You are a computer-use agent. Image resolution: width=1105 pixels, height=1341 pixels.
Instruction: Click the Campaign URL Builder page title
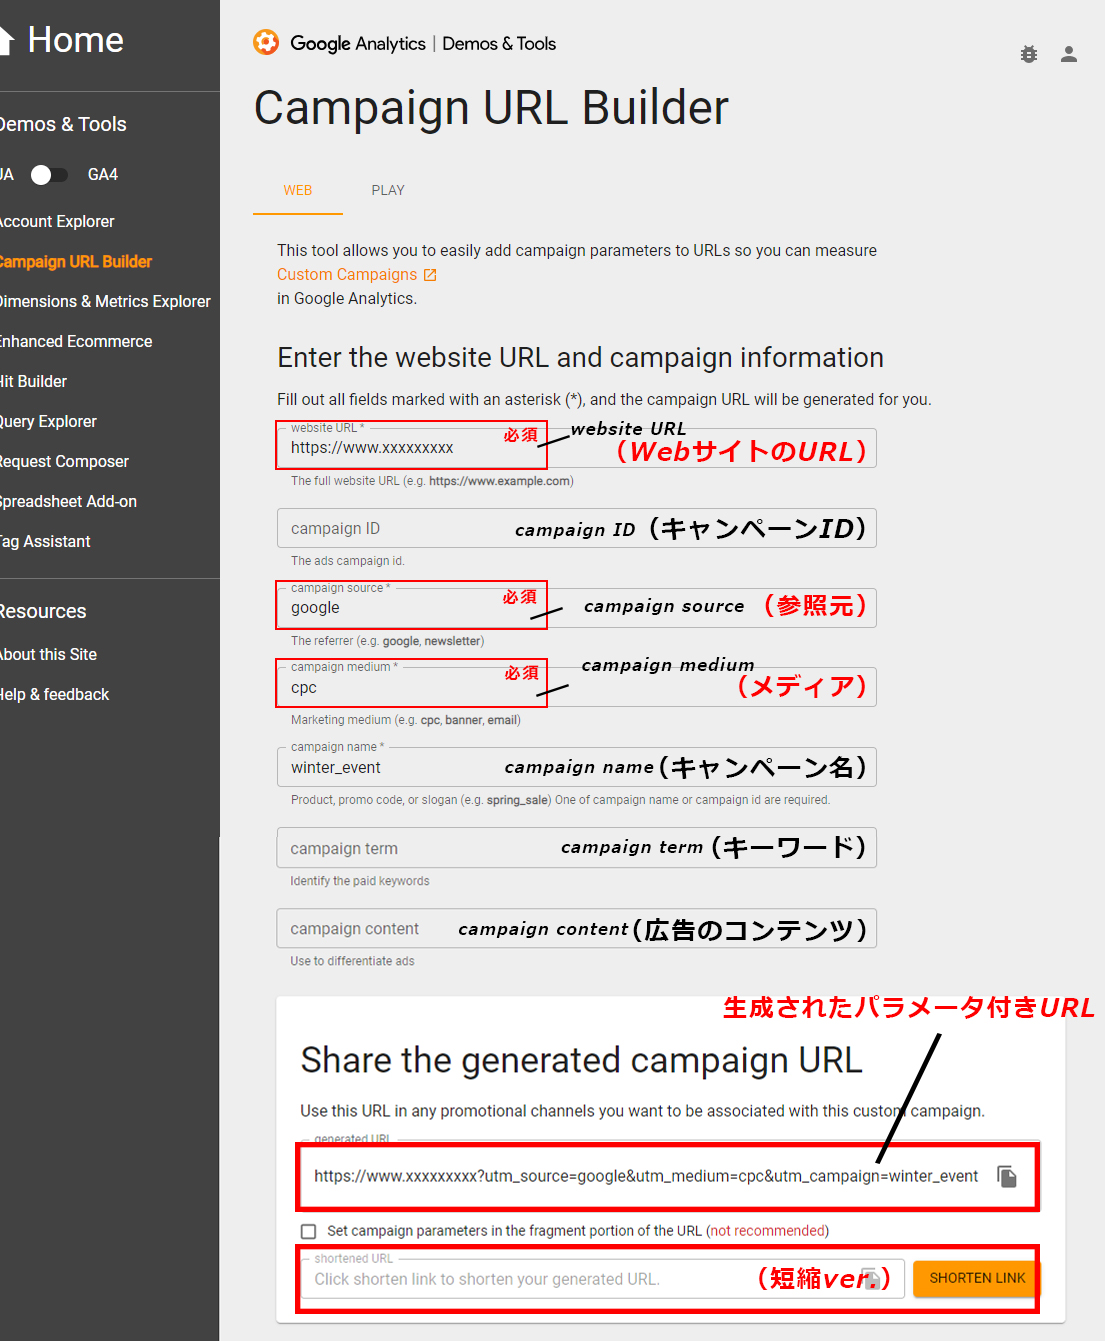[x=491, y=108]
